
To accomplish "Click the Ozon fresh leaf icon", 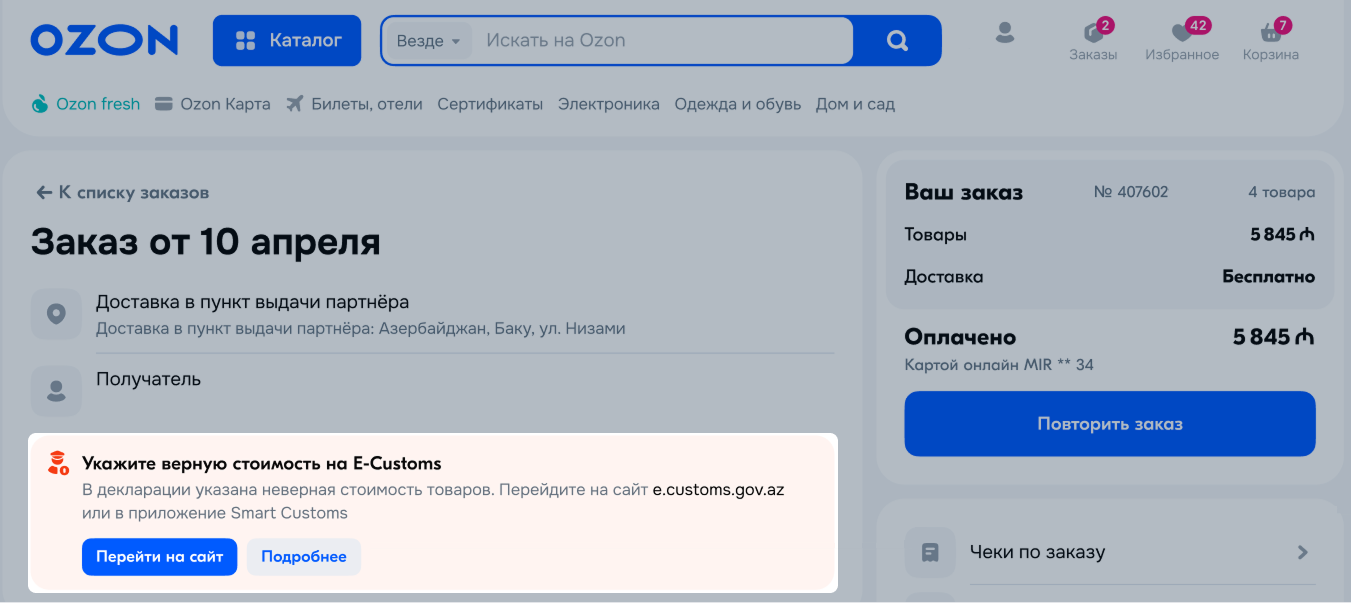I will coord(40,104).
